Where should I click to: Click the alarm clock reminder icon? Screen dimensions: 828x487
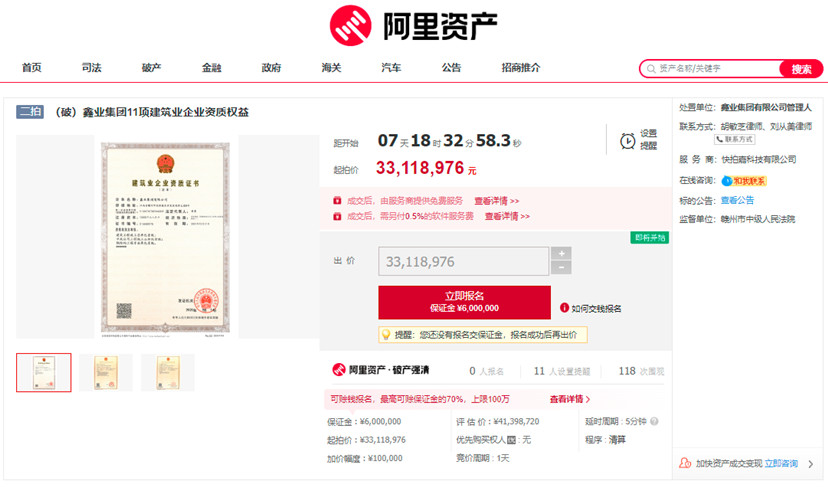pos(627,141)
